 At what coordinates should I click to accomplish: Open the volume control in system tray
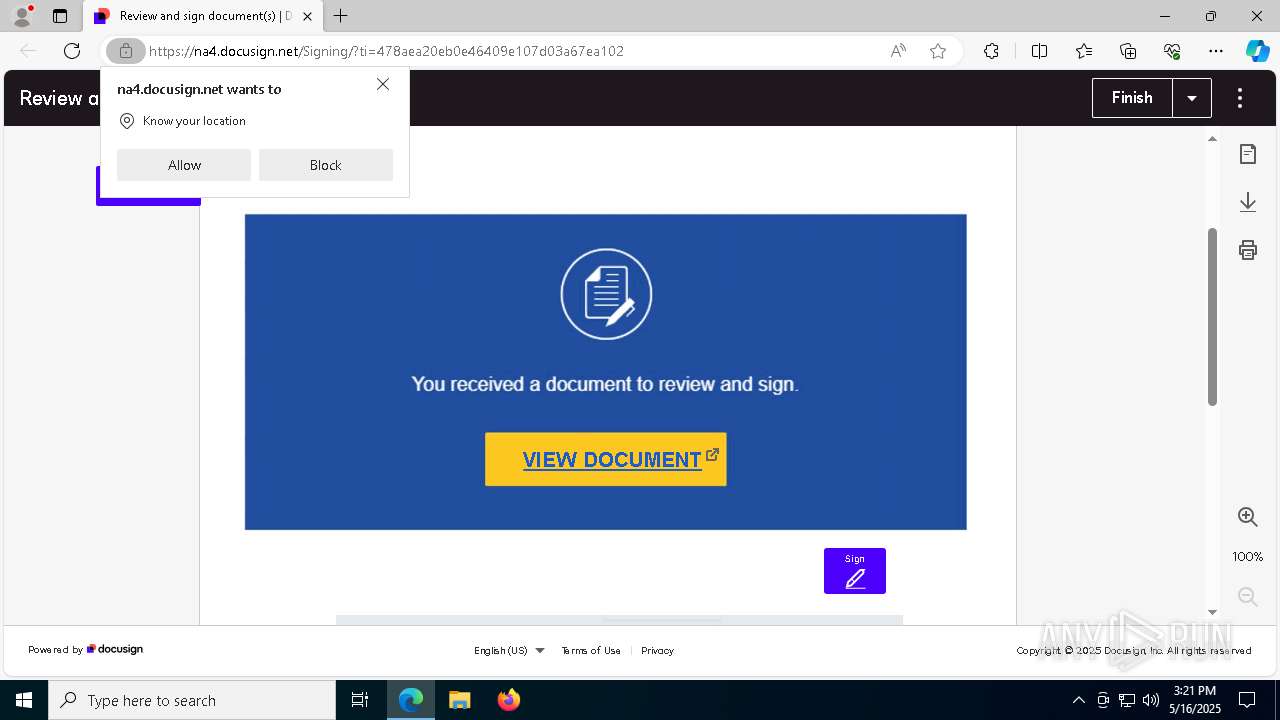click(x=1151, y=700)
